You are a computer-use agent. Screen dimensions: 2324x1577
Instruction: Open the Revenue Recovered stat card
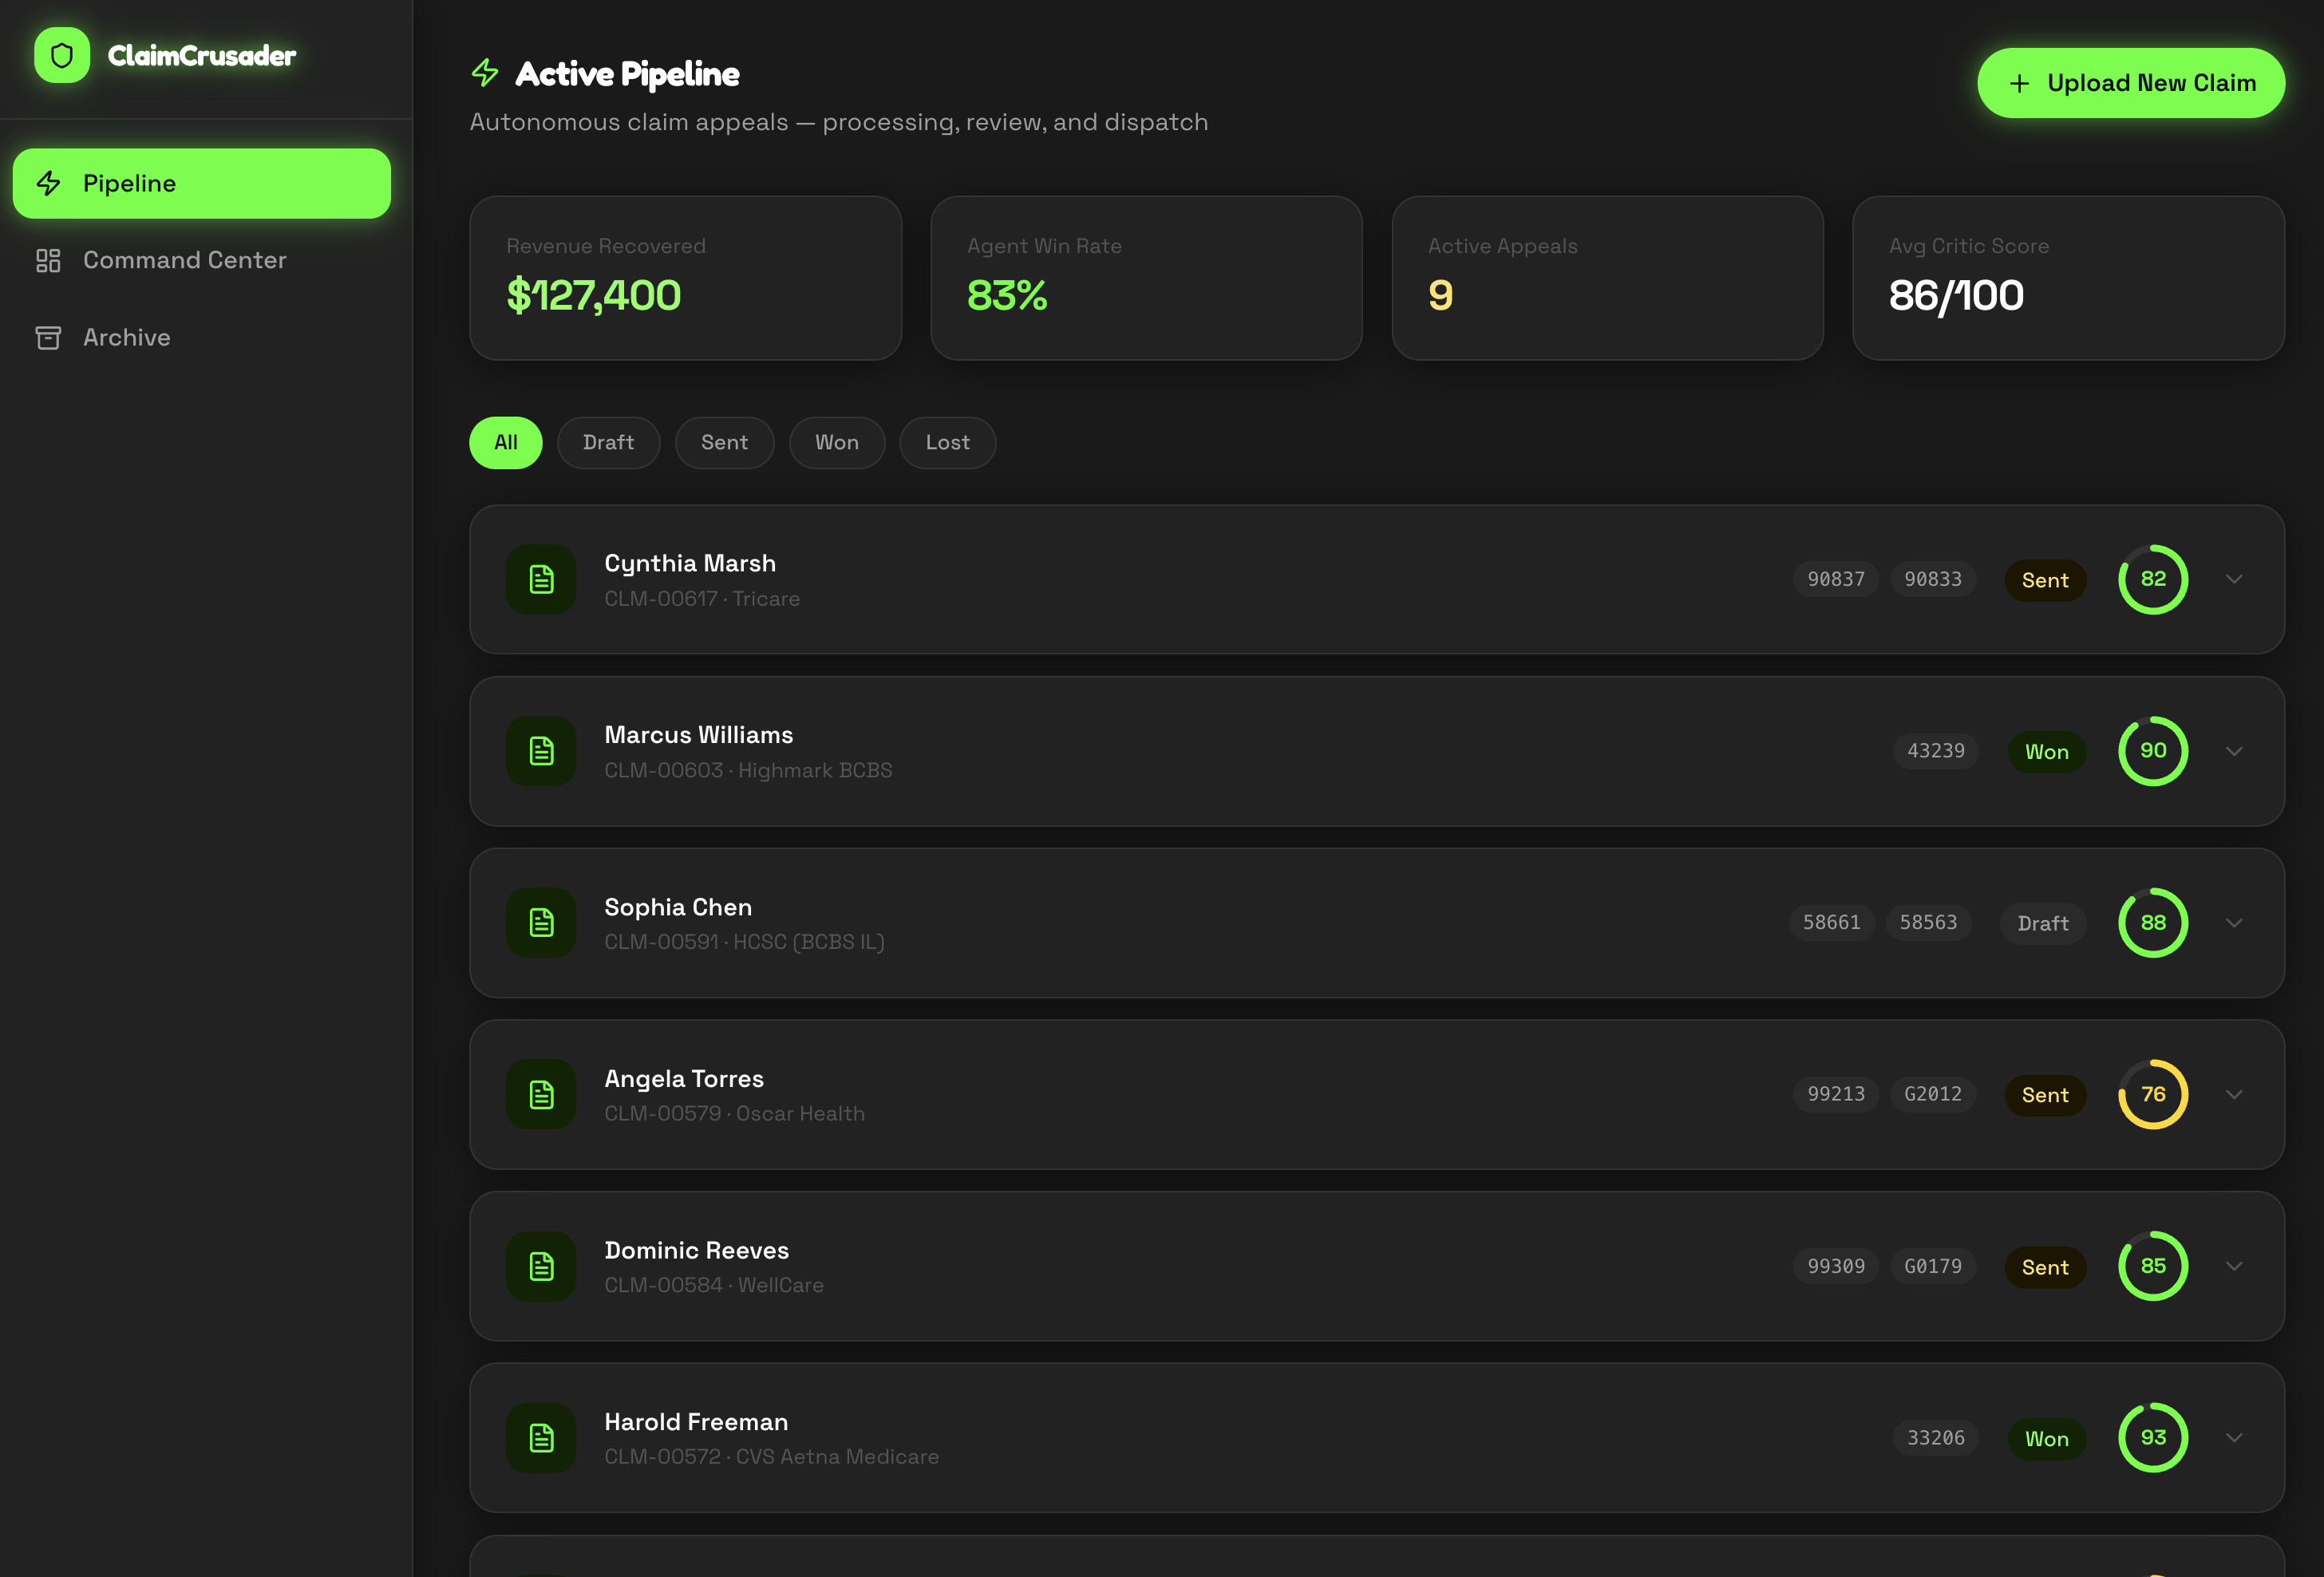pyautogui.click(x=685, y=278)
